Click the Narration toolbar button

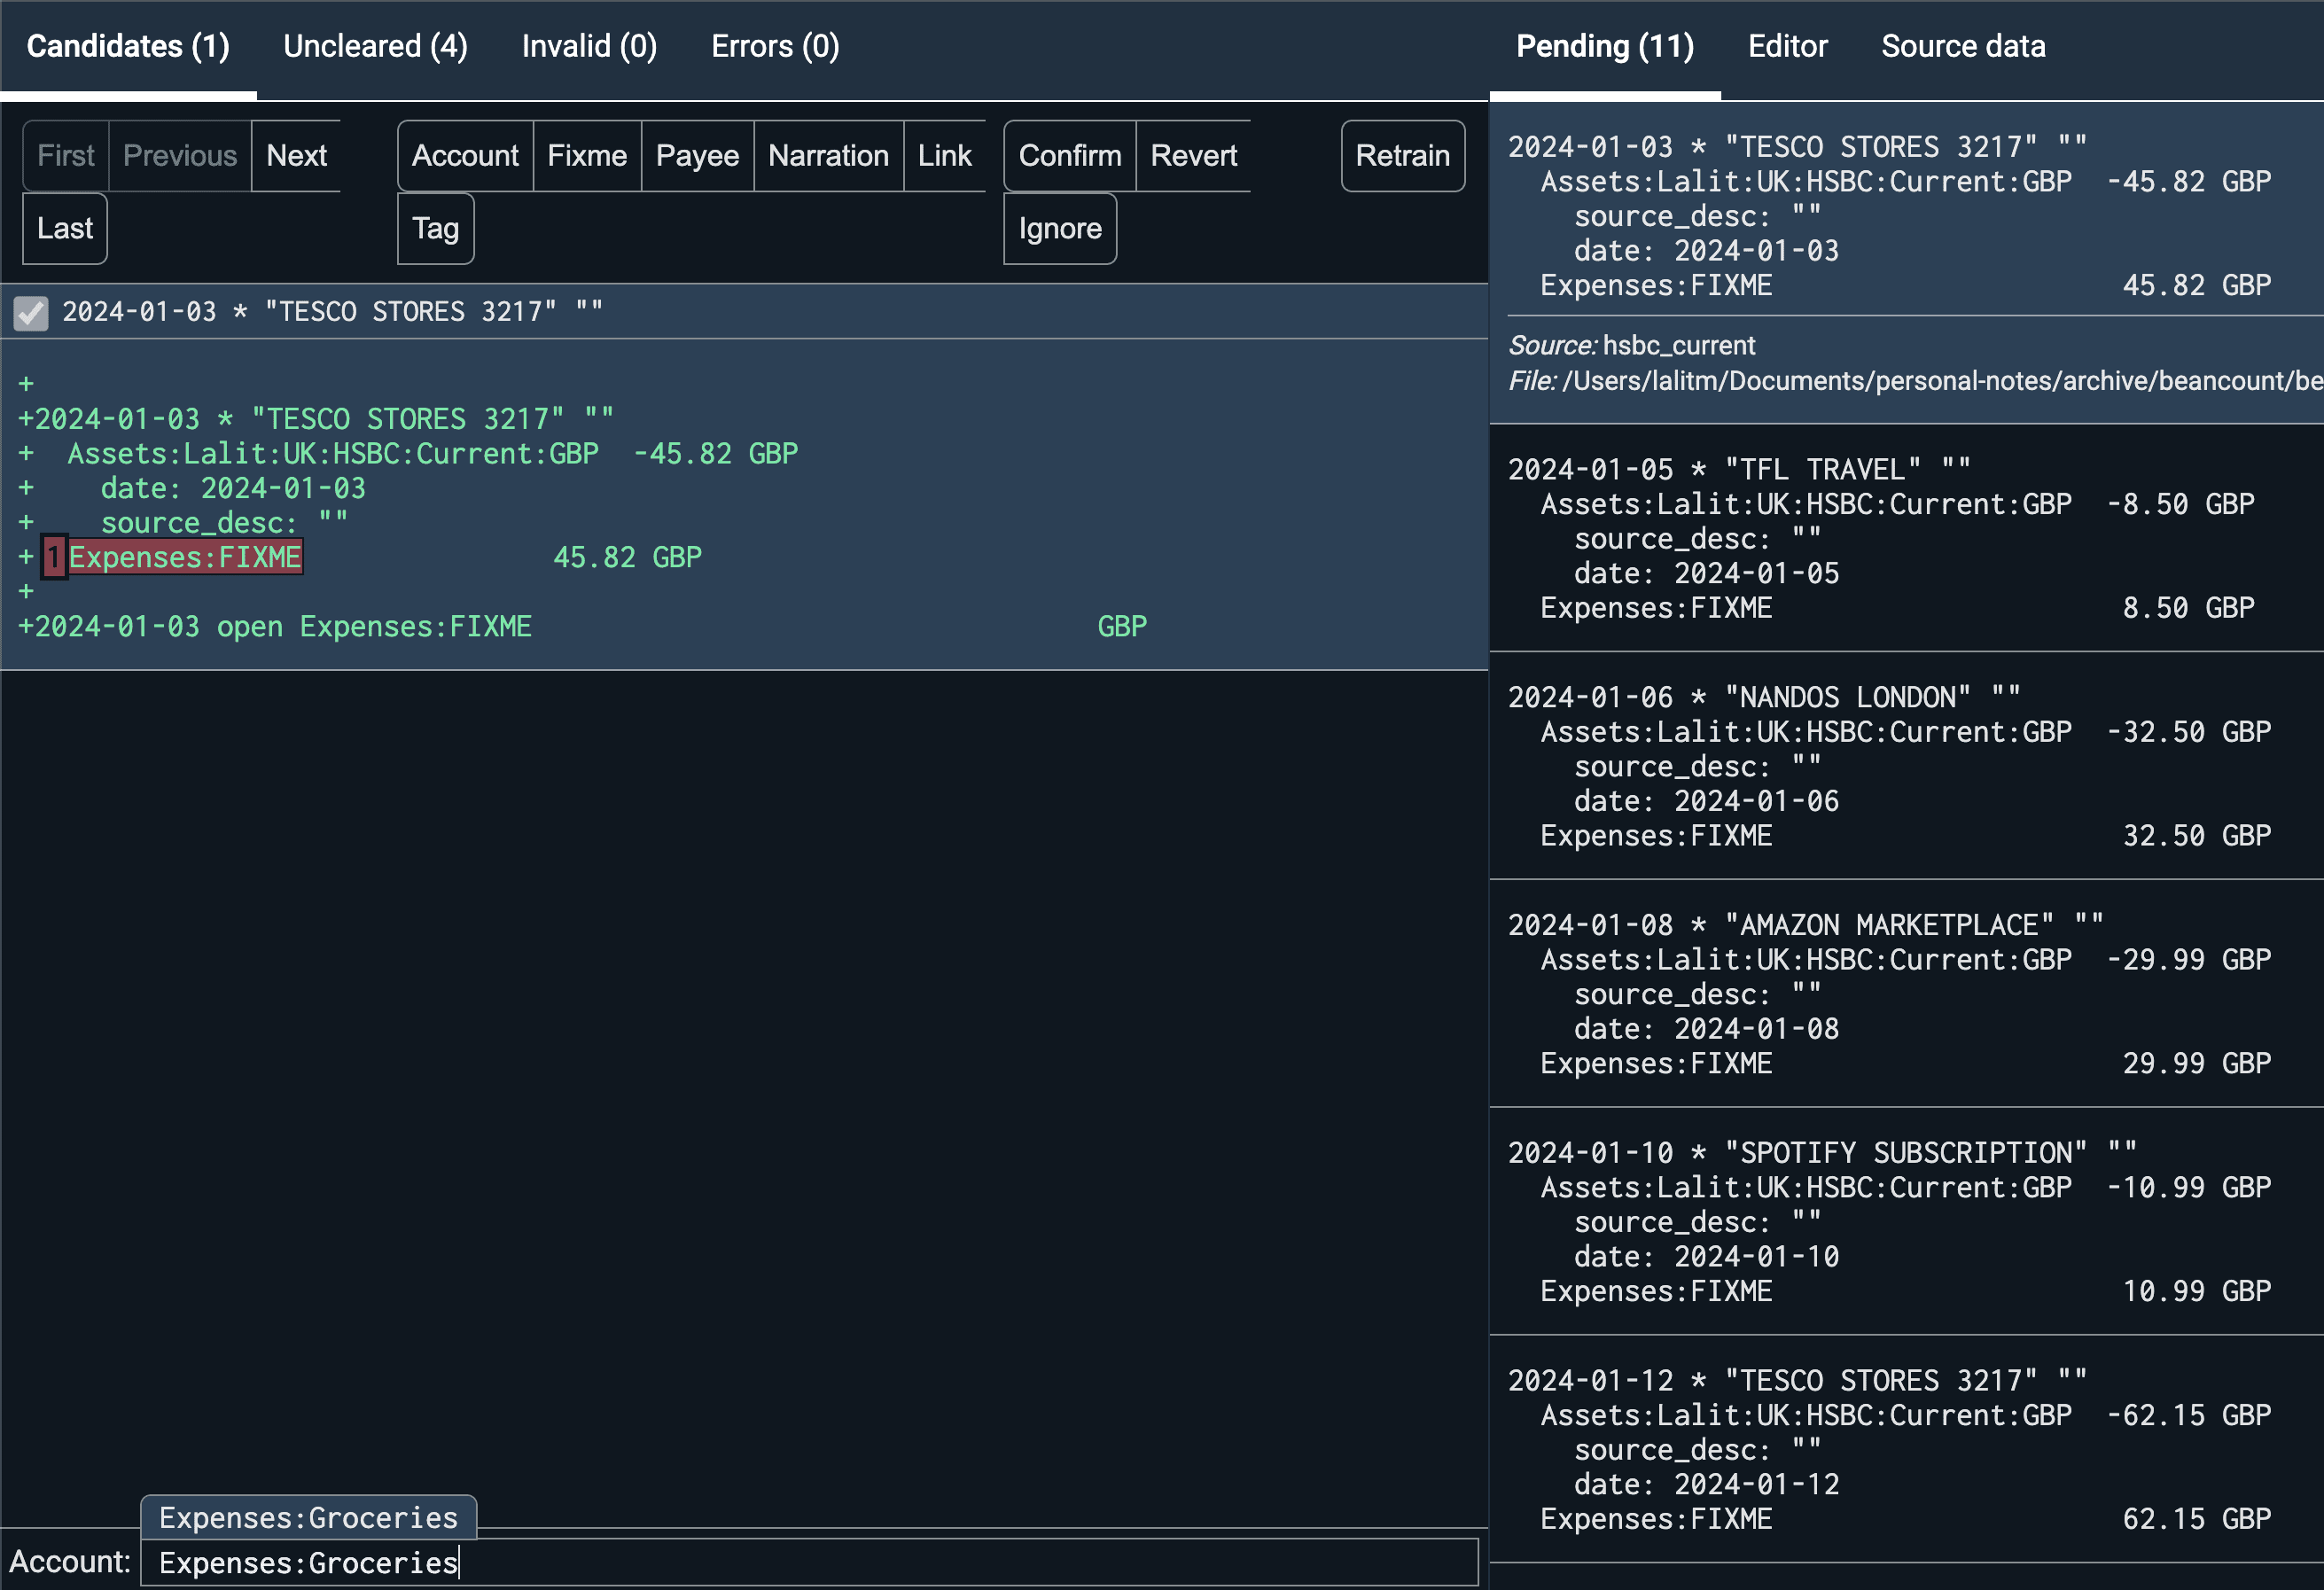pyautogui.click(x=828, y=155)
